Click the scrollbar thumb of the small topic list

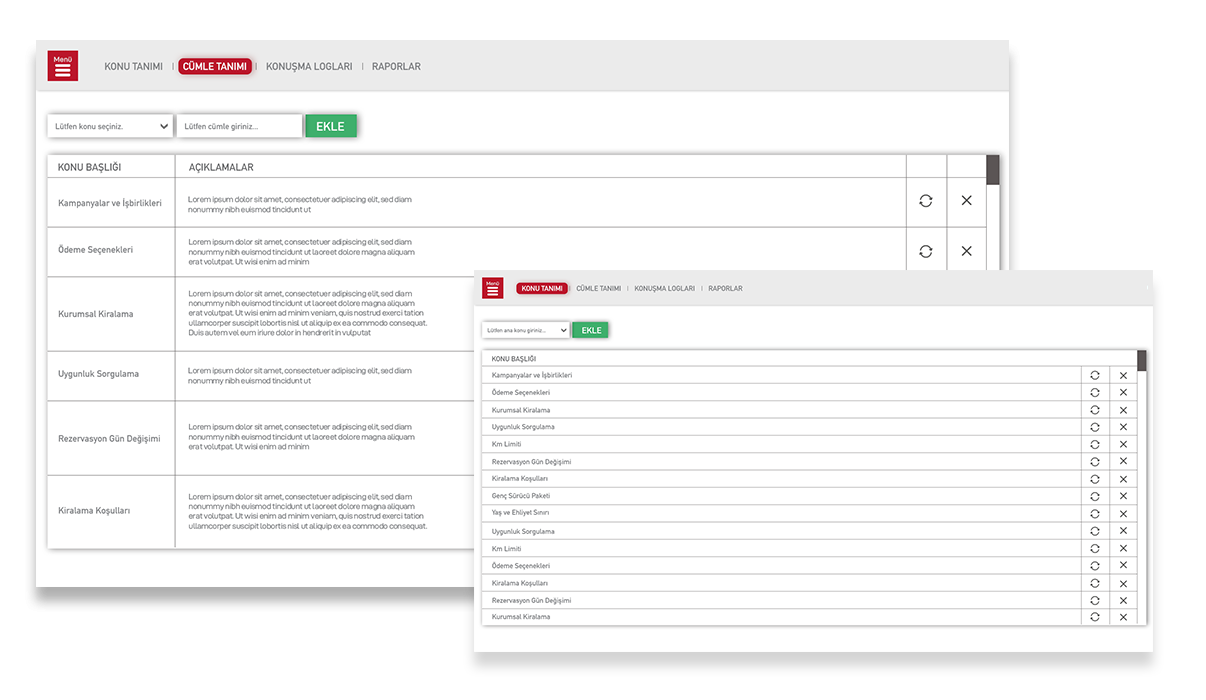tap(1142, 361)
